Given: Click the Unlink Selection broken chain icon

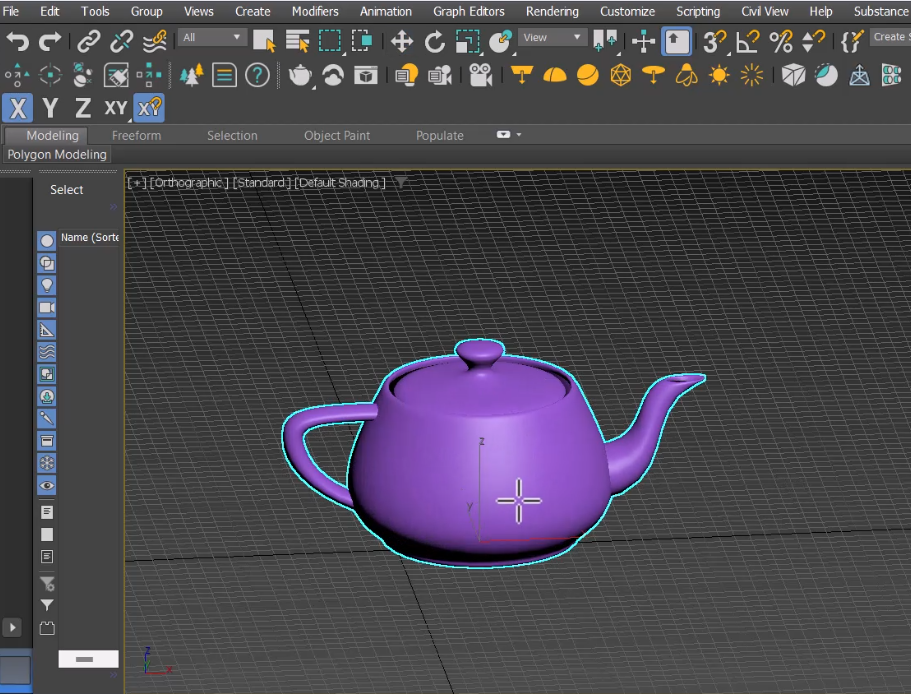Looking at the screenshot, I should click(122, 41).
